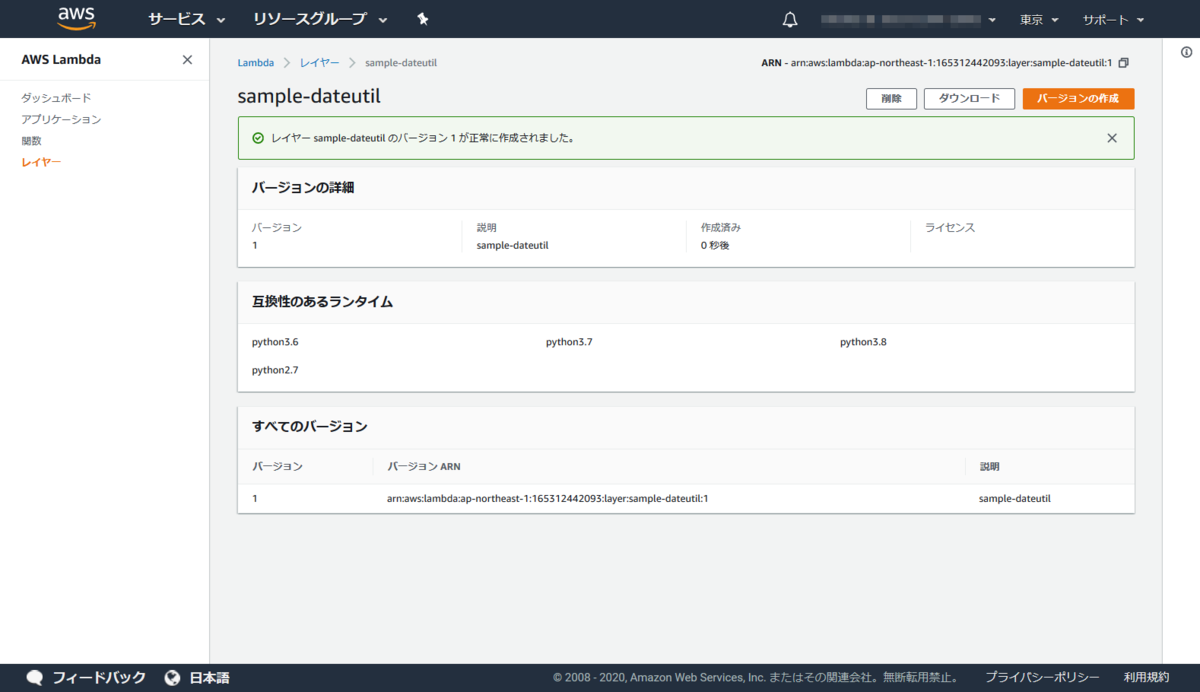Viewport: 1200px width, 692px height.
Task: Close the AWS Lambda side panel
Action: pyautogui.click(x=187, y=59)
